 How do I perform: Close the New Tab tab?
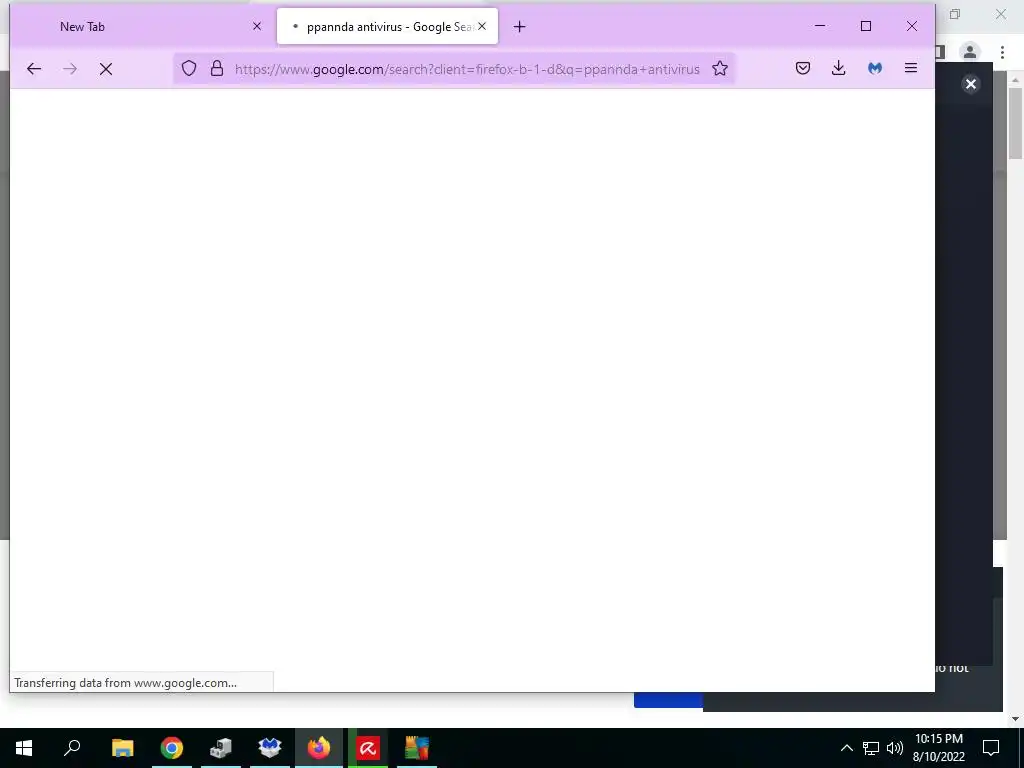pyautogui.click(x=257, y=26)
